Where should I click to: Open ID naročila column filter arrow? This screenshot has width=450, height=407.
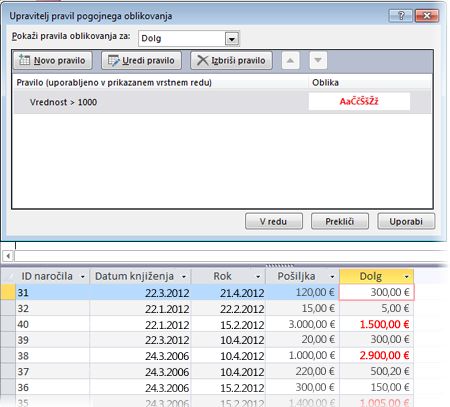coord(82,277)
